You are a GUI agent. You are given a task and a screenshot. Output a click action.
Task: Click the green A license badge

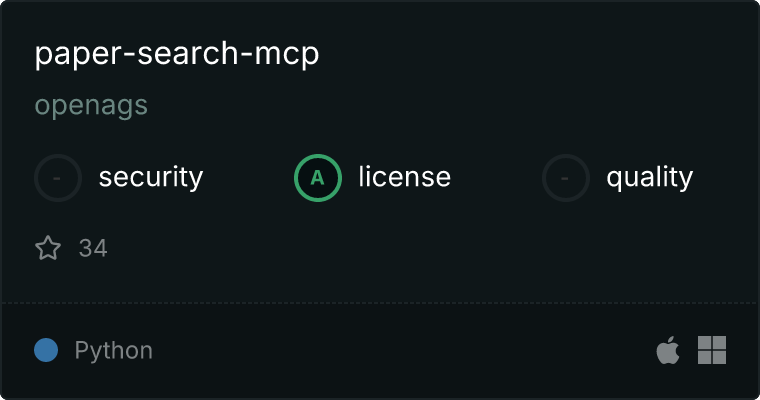coord(318,178)
